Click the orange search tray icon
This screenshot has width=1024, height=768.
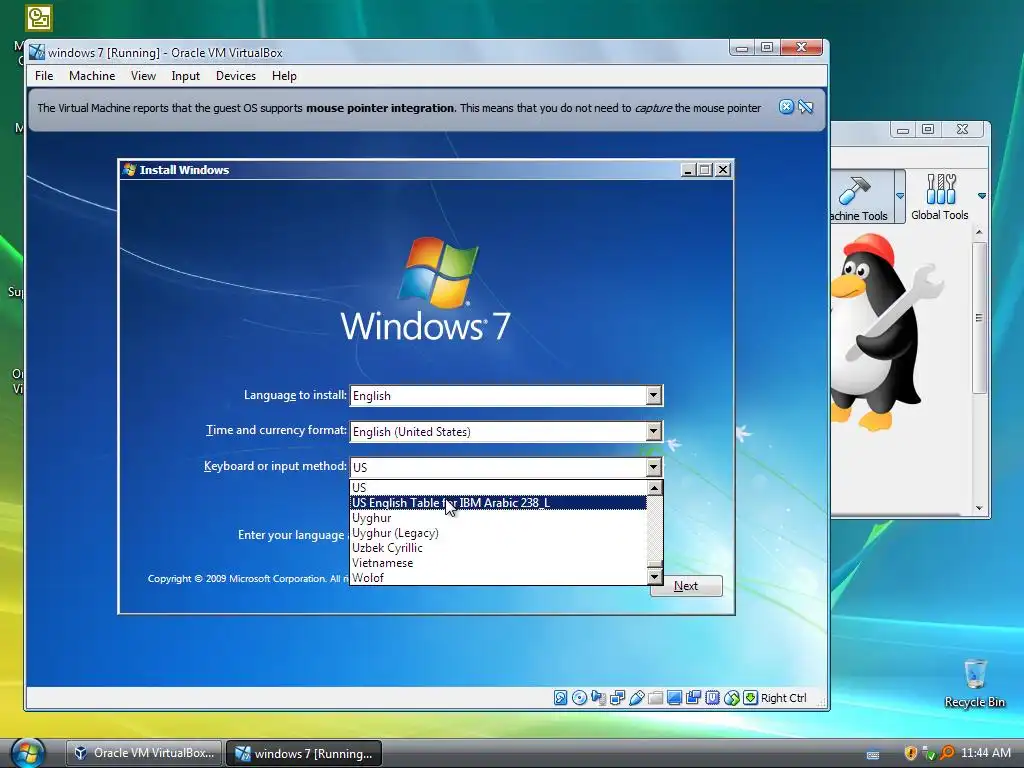tap(947, 753)
